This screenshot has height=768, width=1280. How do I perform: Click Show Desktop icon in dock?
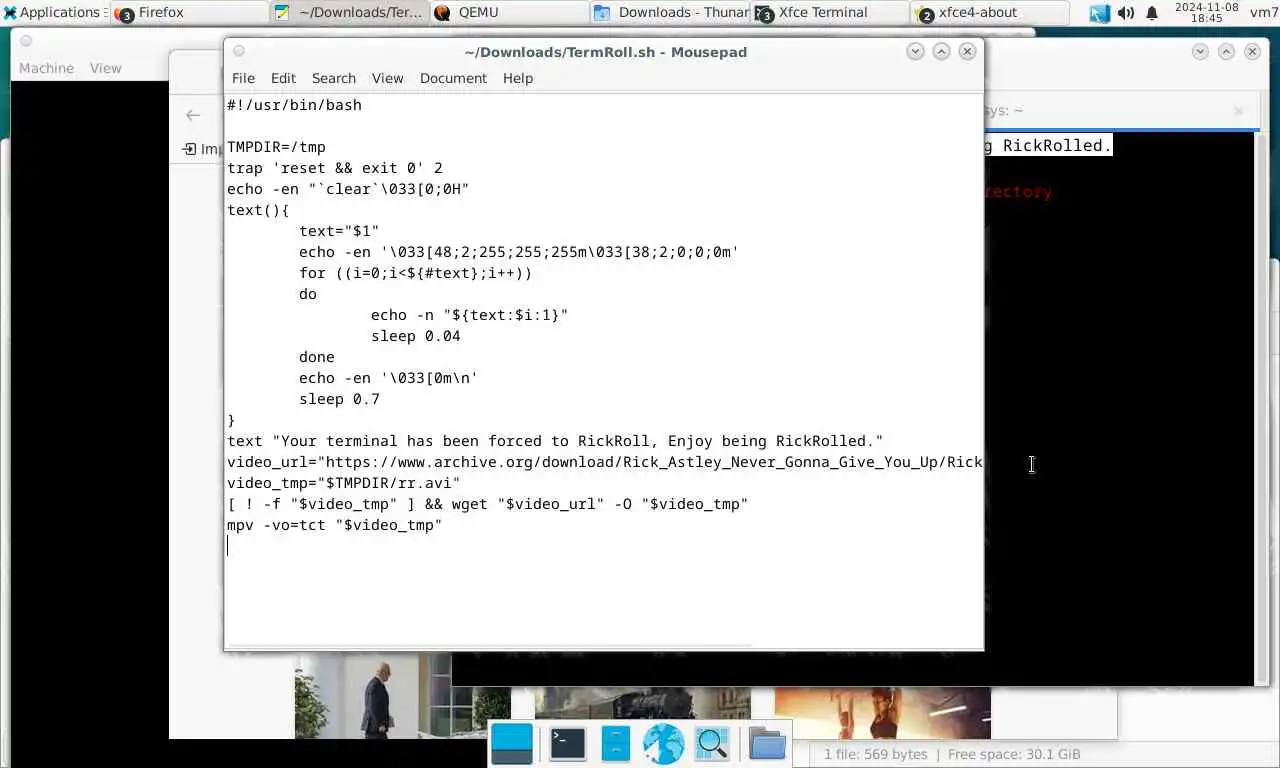click(x=512, y=744)
